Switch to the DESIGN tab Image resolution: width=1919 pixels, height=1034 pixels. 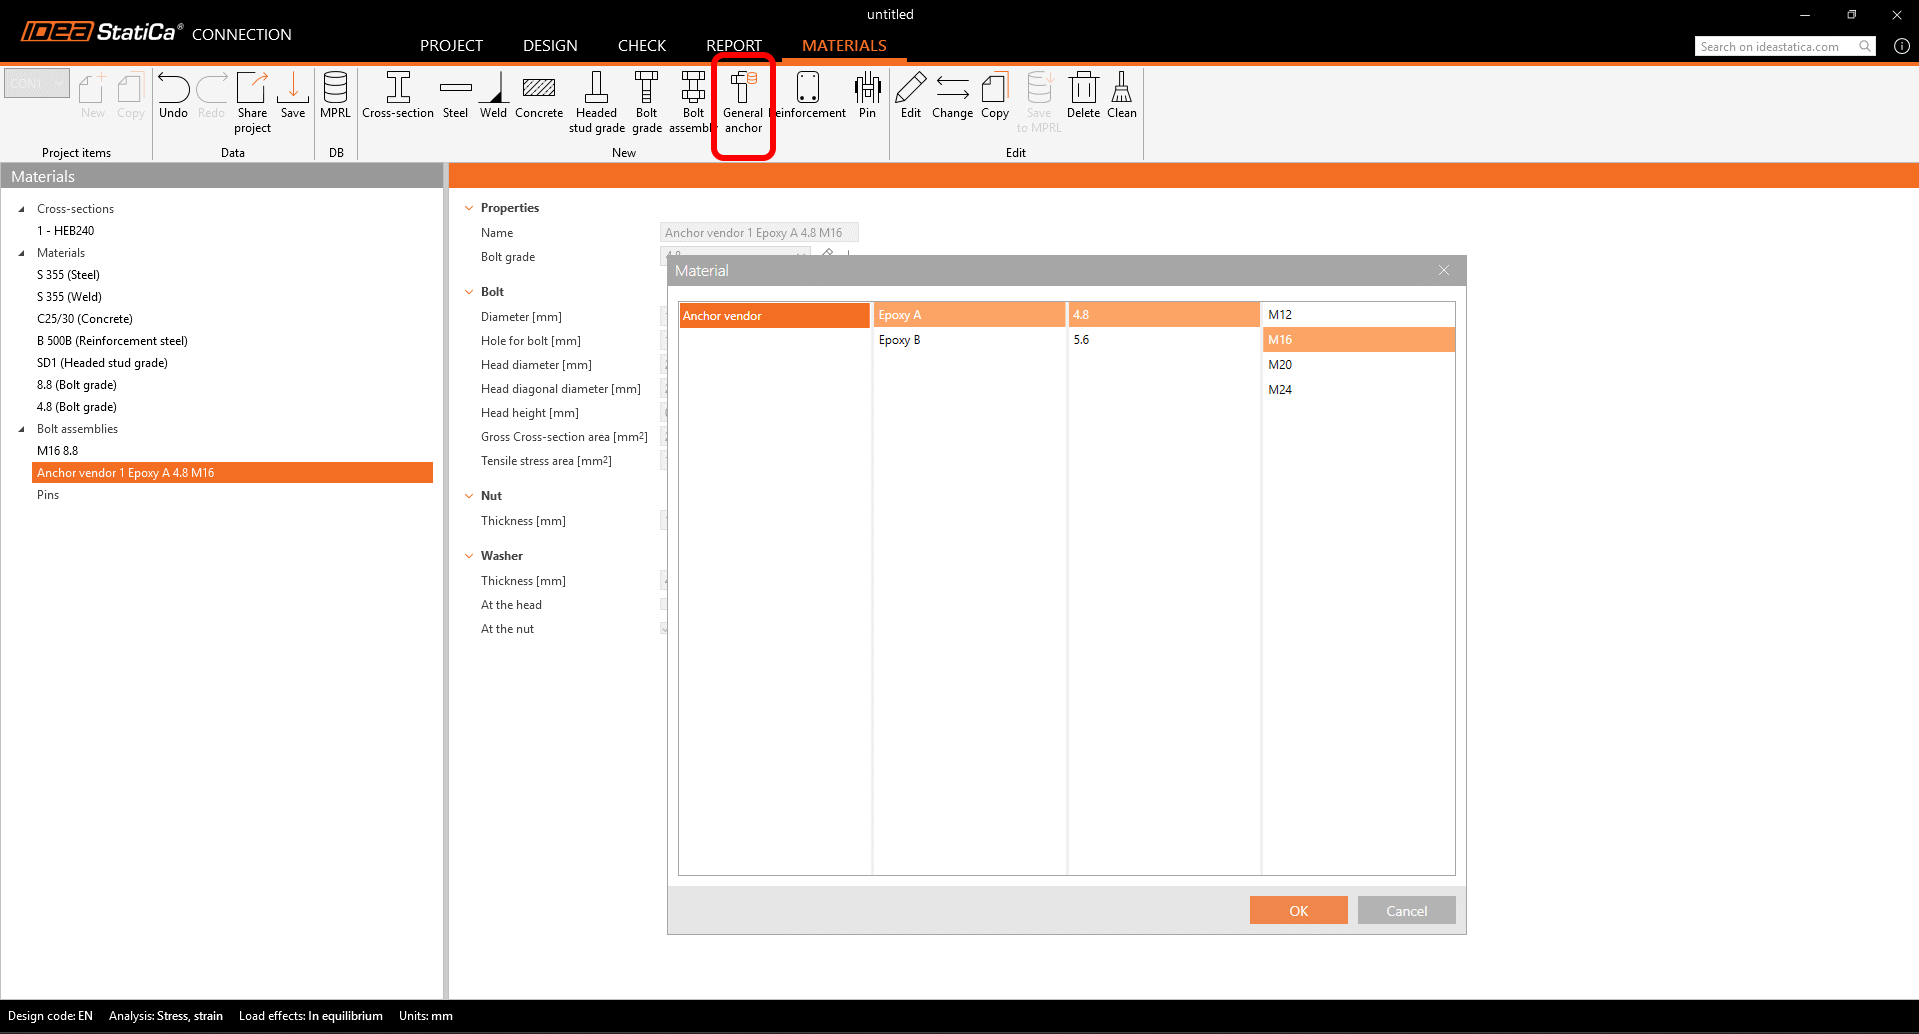[550, 46]
